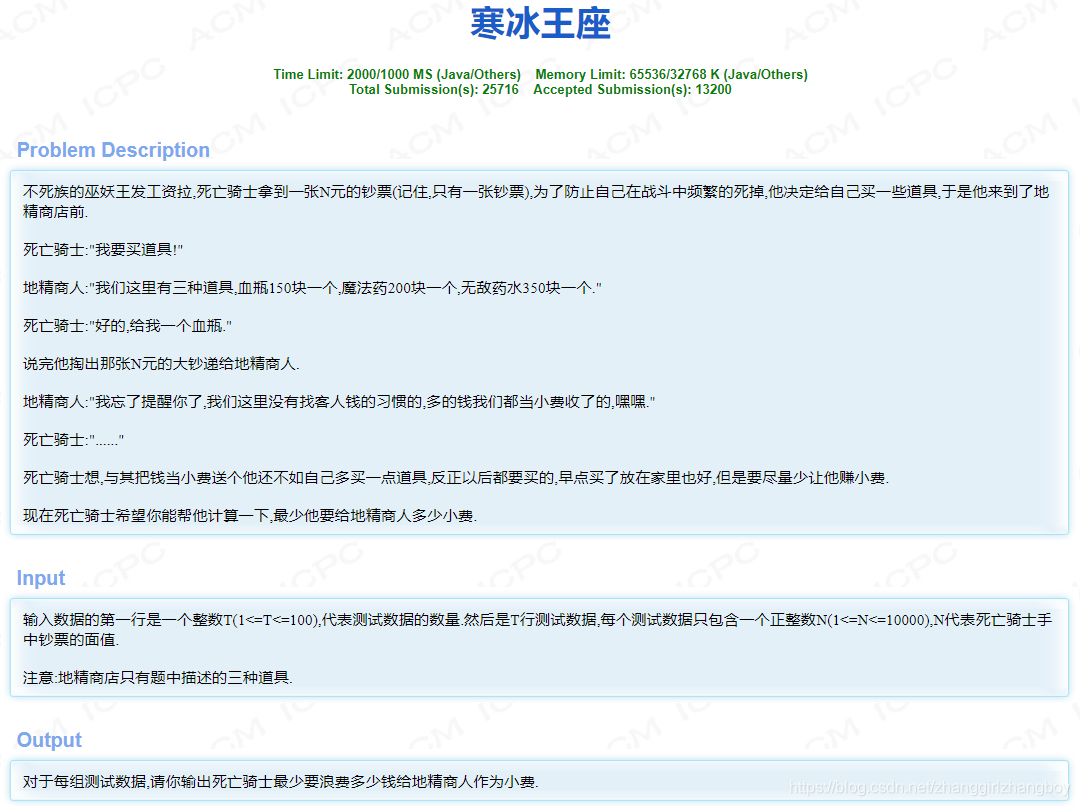Image resolution: width=1080 pixels, height=806 pixels.
Task: Click the line mentioning 血瓶150块一个
Action: [x=312, y=287]
